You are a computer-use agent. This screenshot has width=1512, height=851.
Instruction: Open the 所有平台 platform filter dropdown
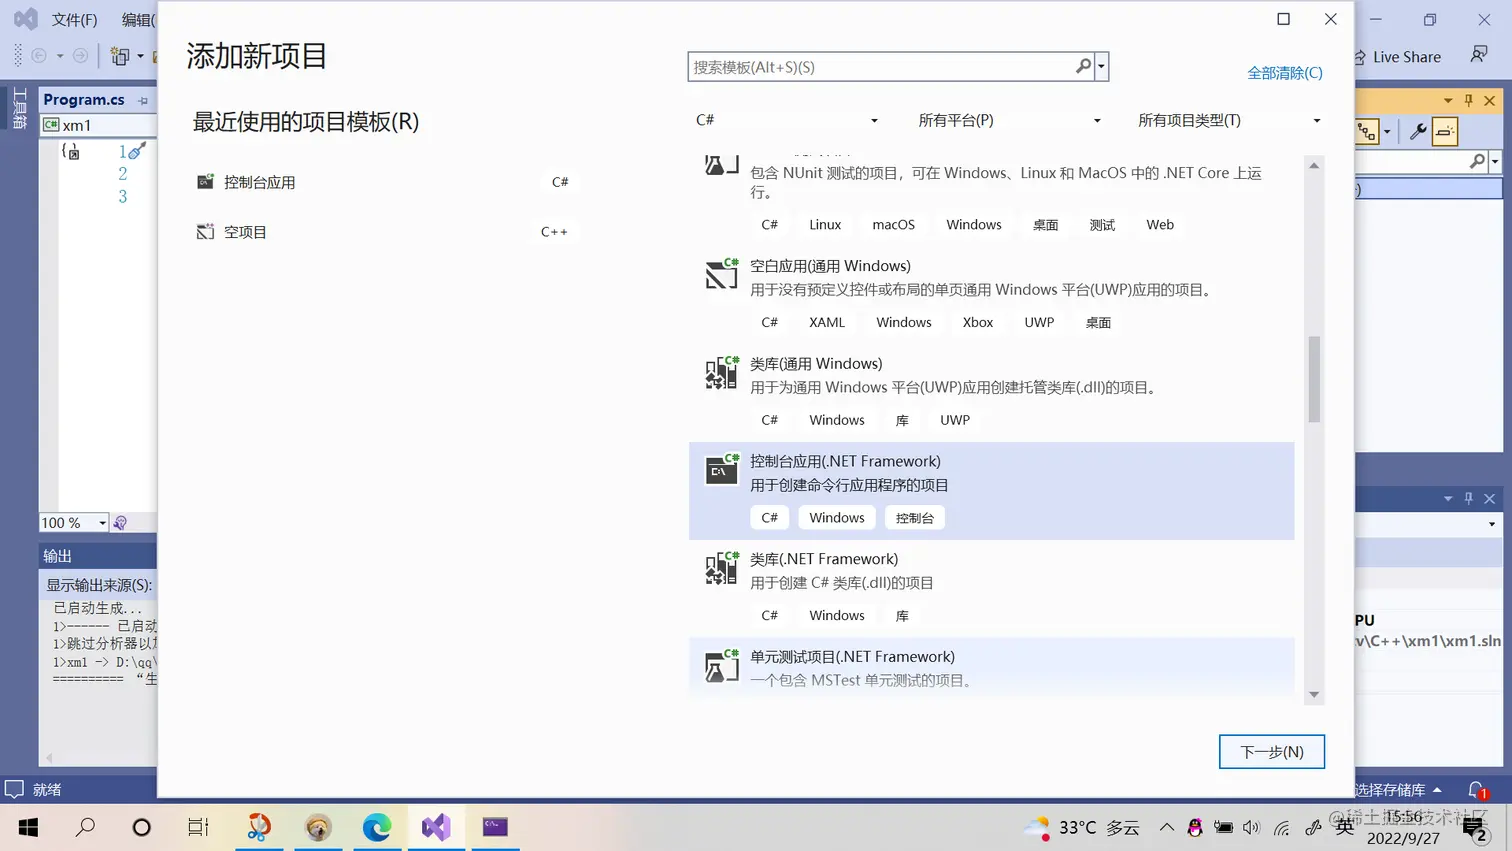[x=1008, y=120]
